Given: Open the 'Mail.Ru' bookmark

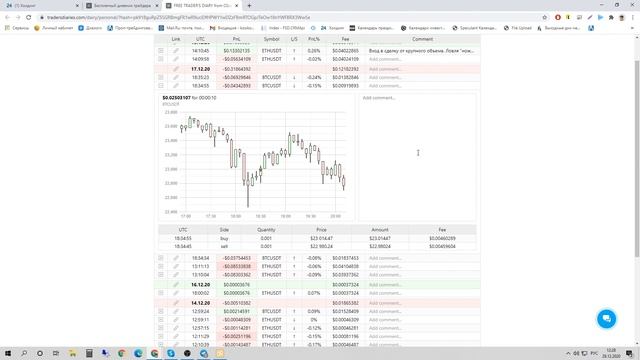Looking at the screenshot, I should (181, 28).
